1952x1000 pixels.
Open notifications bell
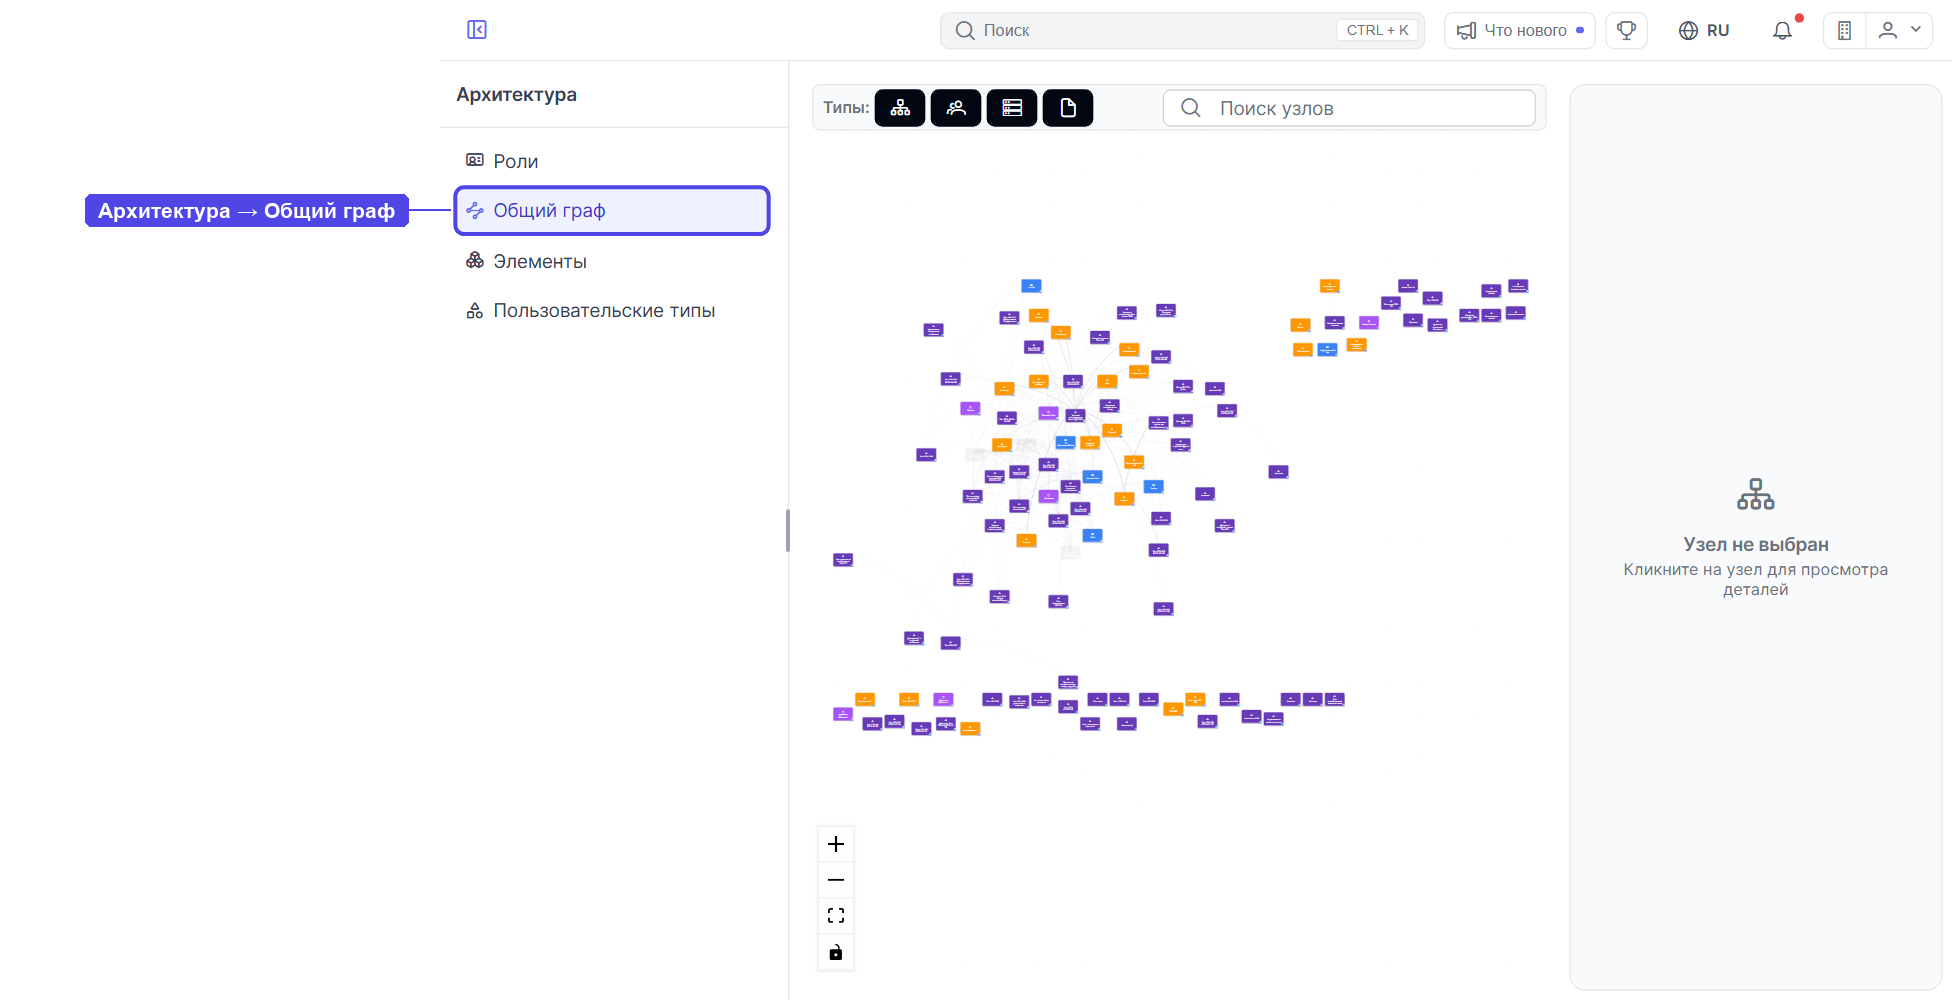click(x=1782, y=31)
